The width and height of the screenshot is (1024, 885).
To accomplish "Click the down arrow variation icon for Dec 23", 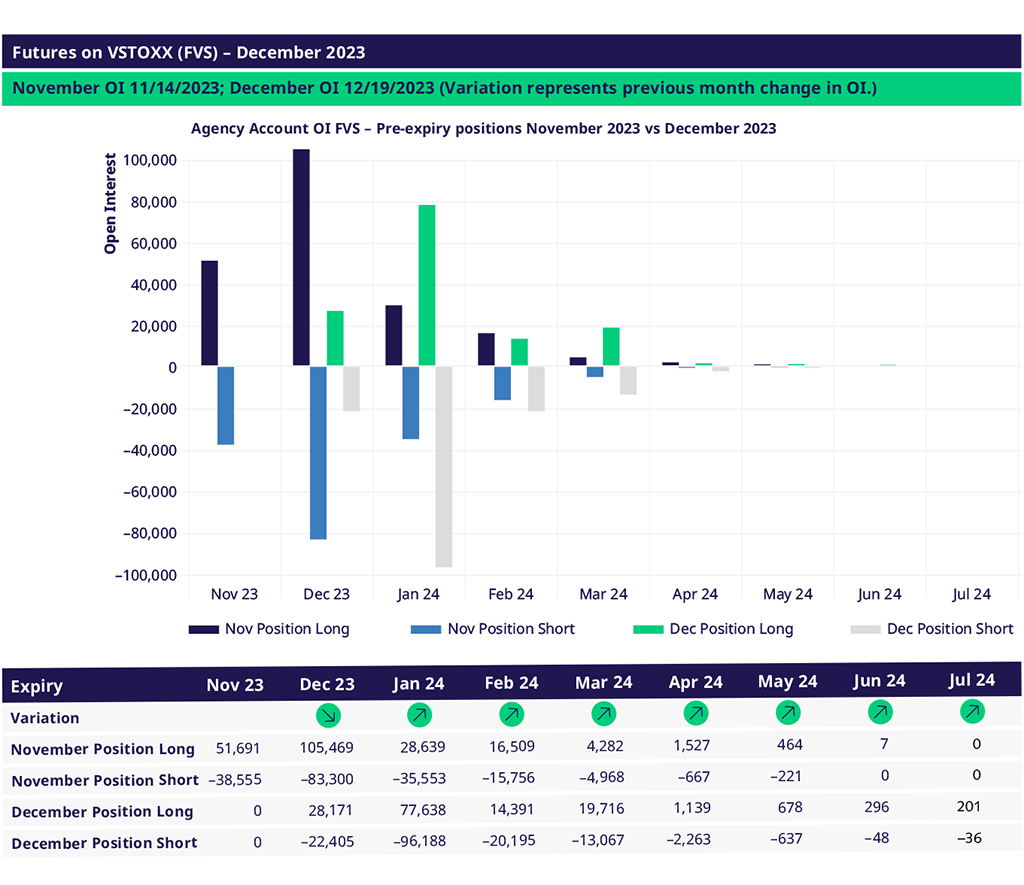I will 327,715.
